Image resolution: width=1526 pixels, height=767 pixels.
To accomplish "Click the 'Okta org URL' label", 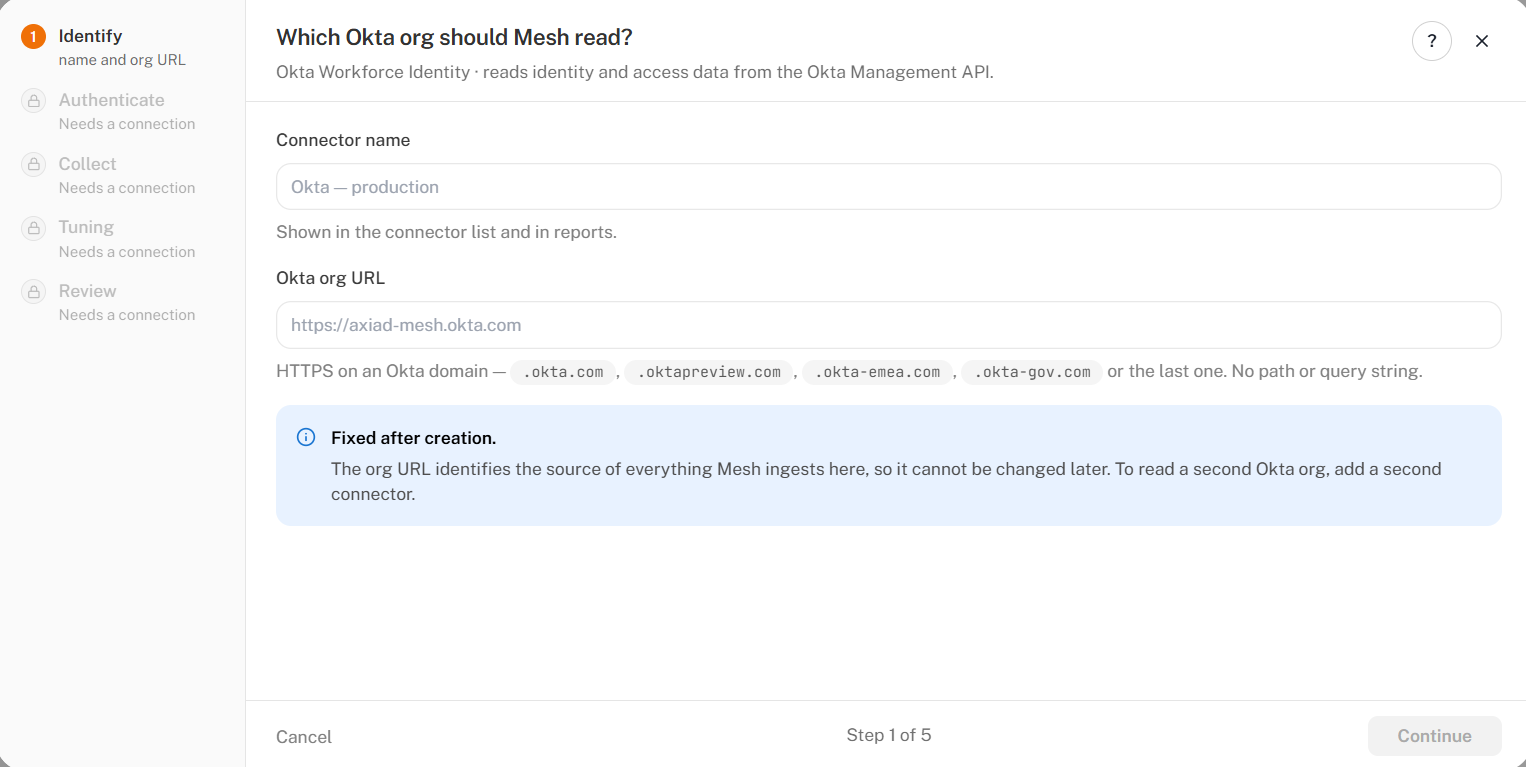I will 330,278.
